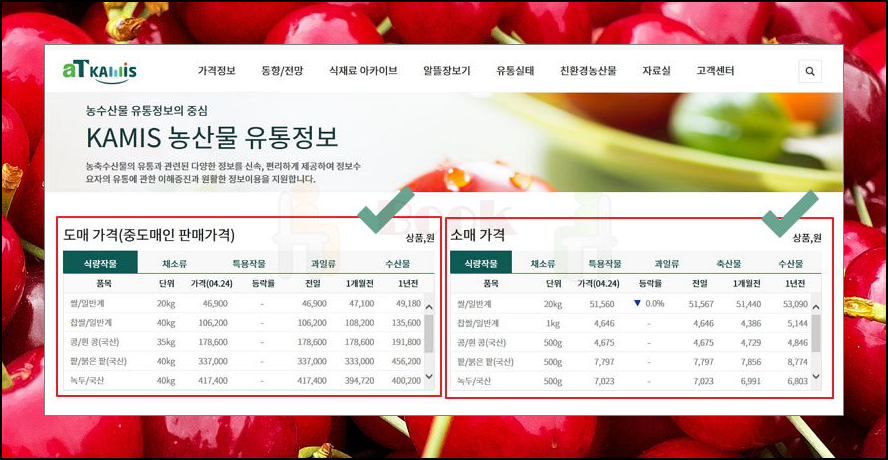The image size is (888, 460).
Task: Open the 고객센터 menu
Action: tap(715, 71)
